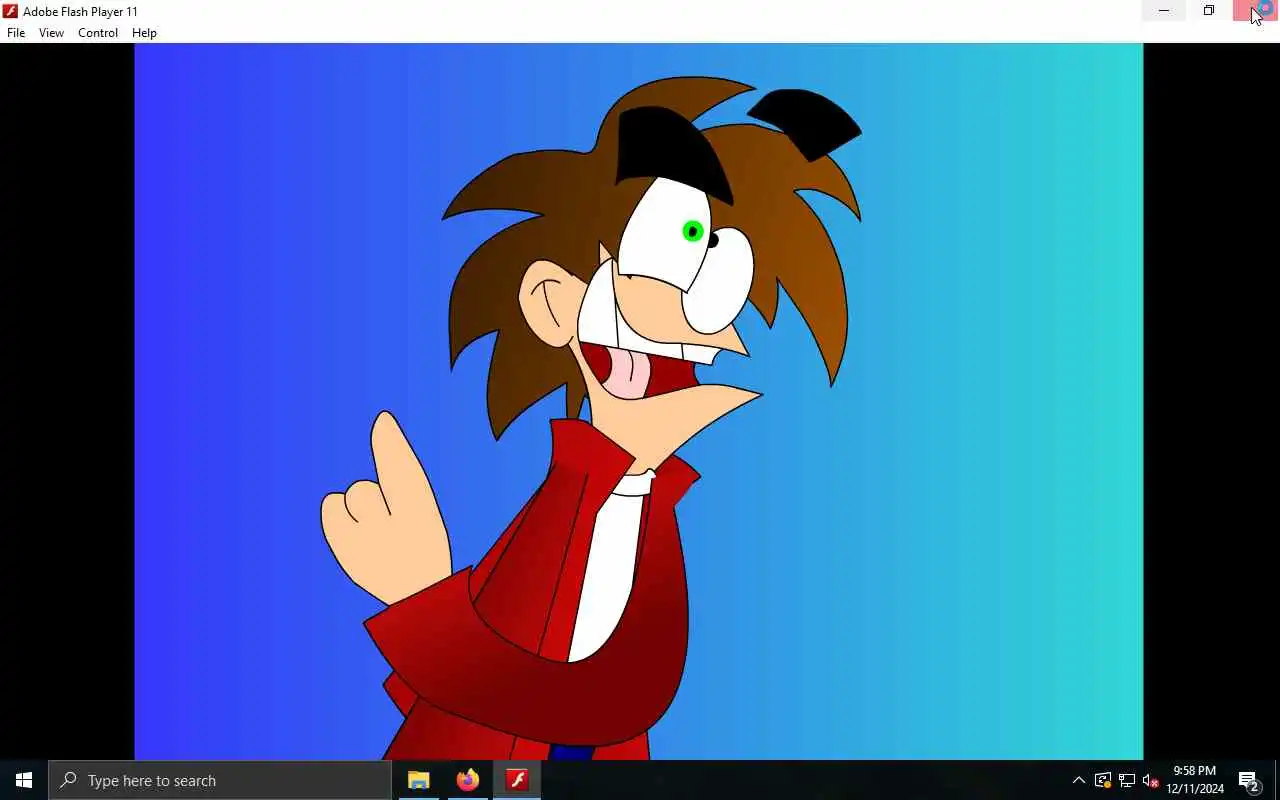Click the Adobe Flash Player title bar icon
This screenshot has width=1280, height=800.
(10, 11)
